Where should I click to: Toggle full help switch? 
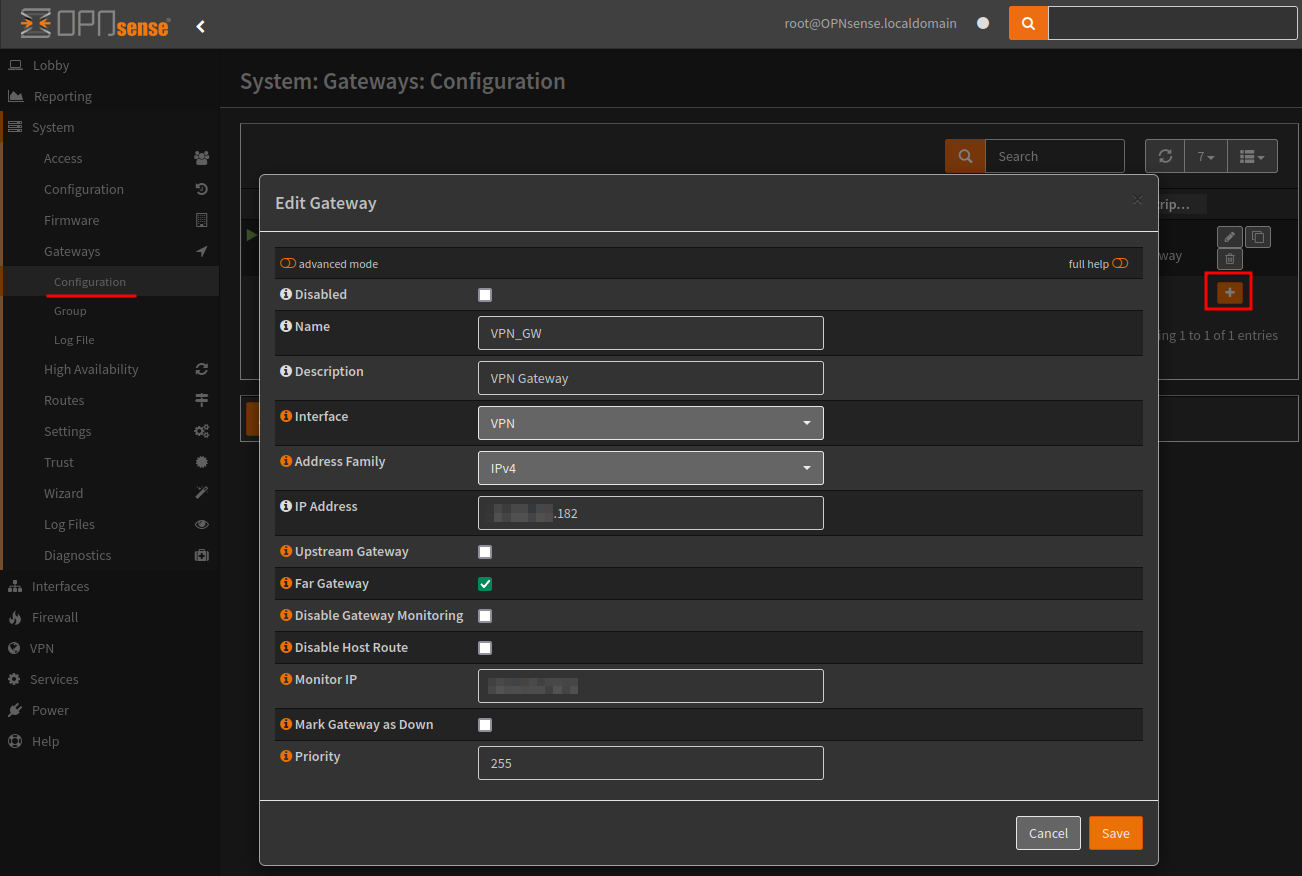[1120, 264]
